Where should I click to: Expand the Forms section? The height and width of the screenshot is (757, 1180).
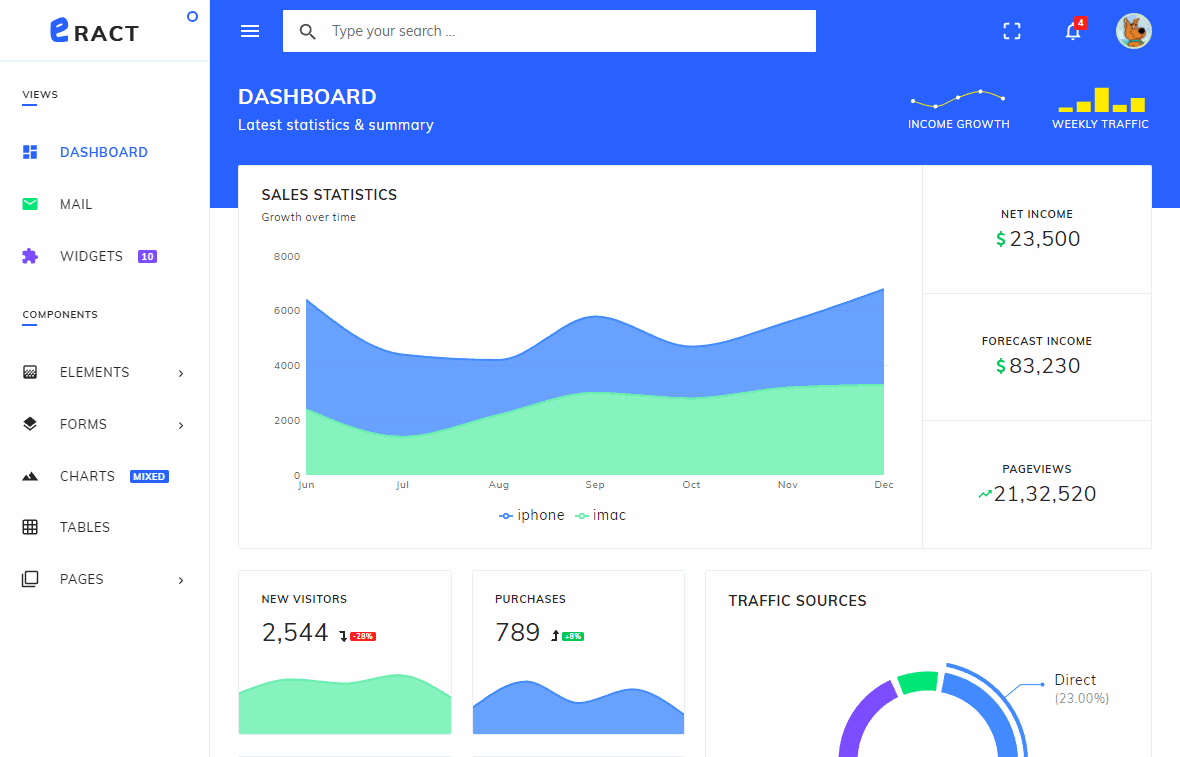pyautogui.click(x=83, y=424)
